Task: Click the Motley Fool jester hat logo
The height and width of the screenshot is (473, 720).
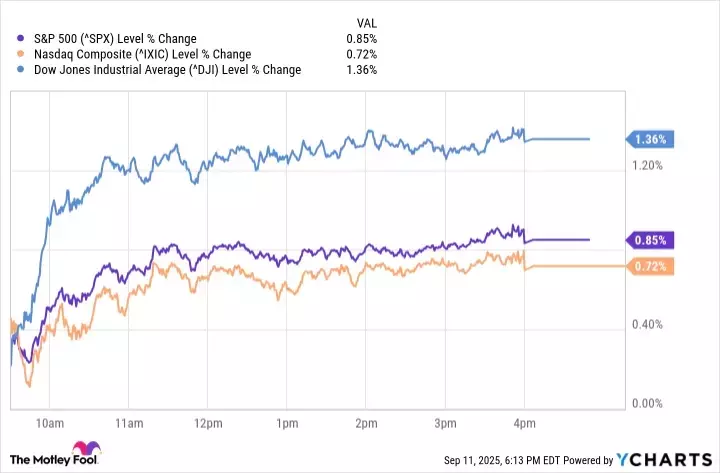Action: [78, 450]
